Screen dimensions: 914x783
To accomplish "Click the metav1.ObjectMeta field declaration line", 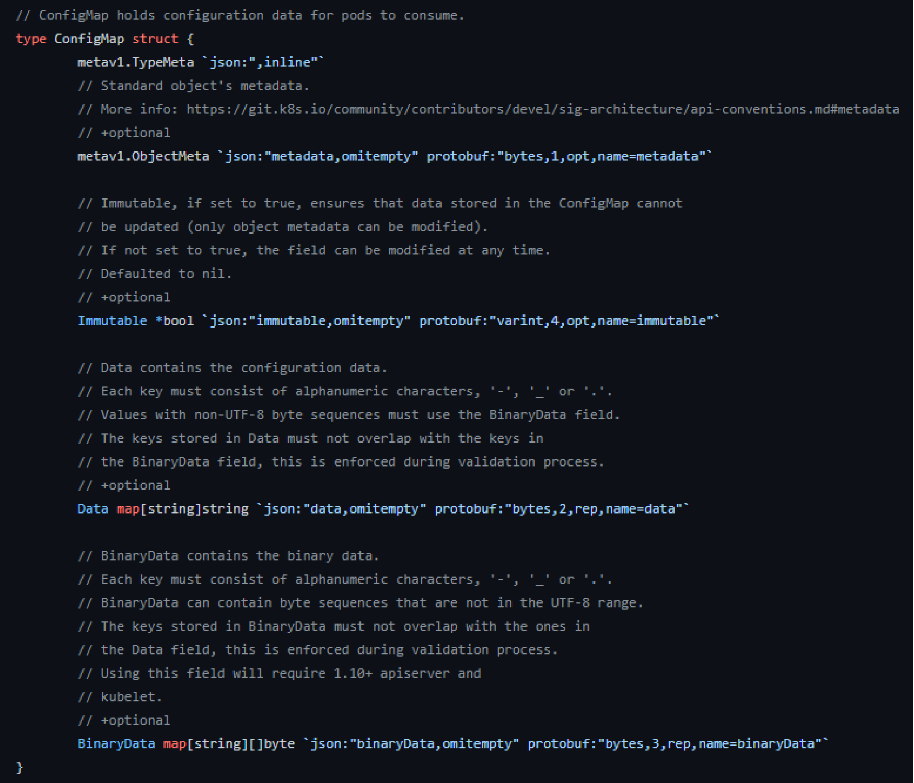I will (395, 156).
